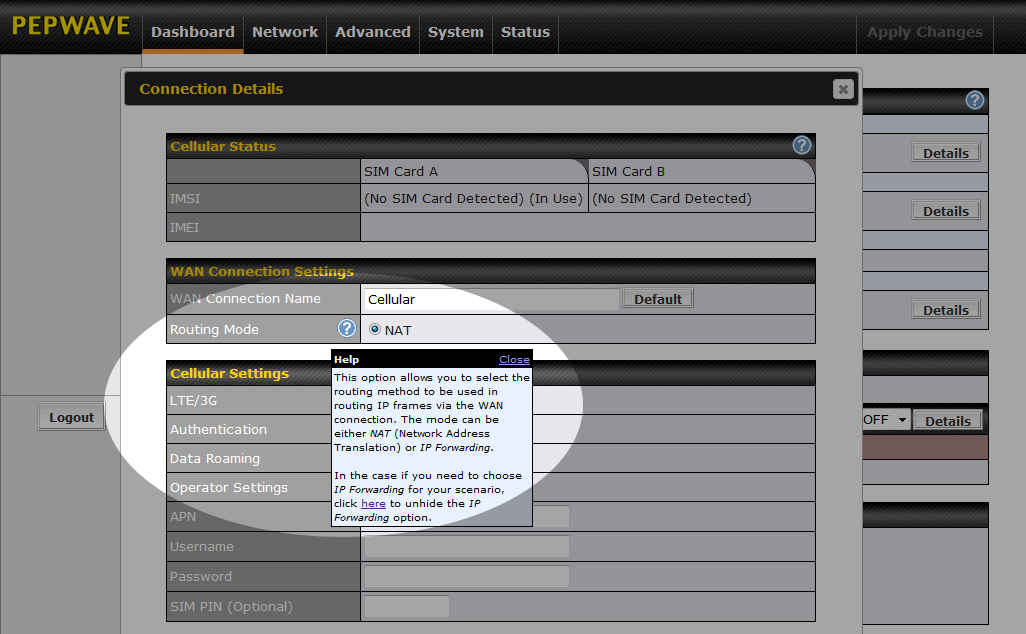Click the Details button beside the OFF dropdown
This screenshot has height=634, width=1026.
(x=947, y=420)
